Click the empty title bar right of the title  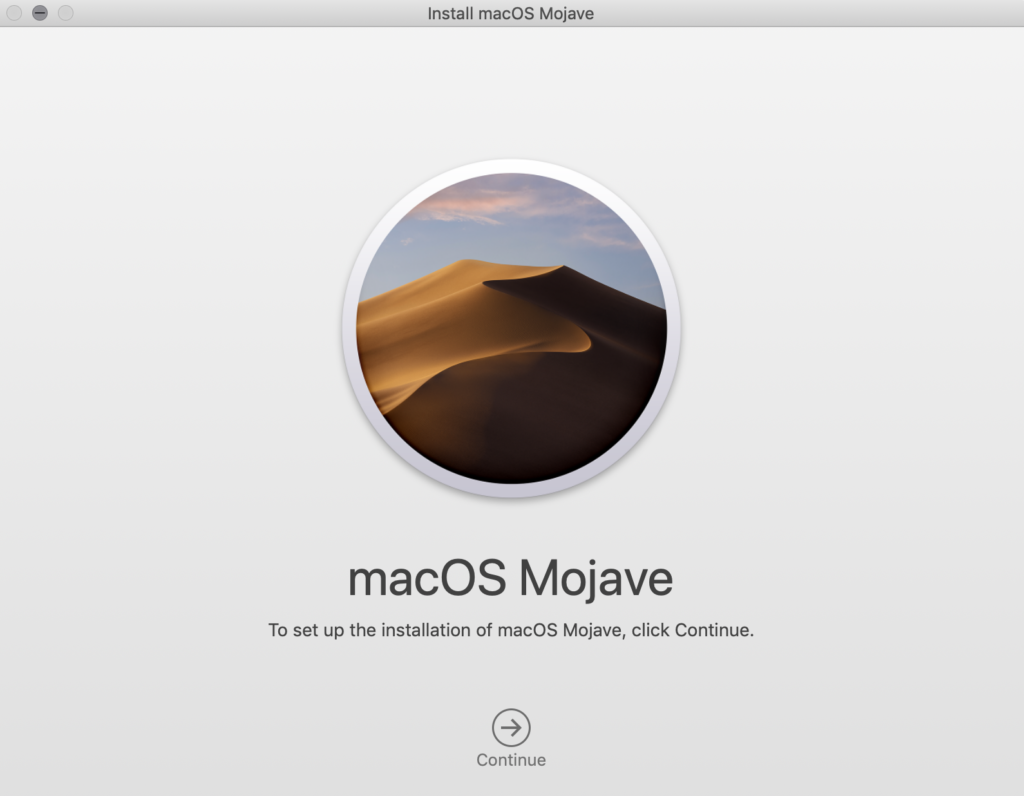(800, 13)
